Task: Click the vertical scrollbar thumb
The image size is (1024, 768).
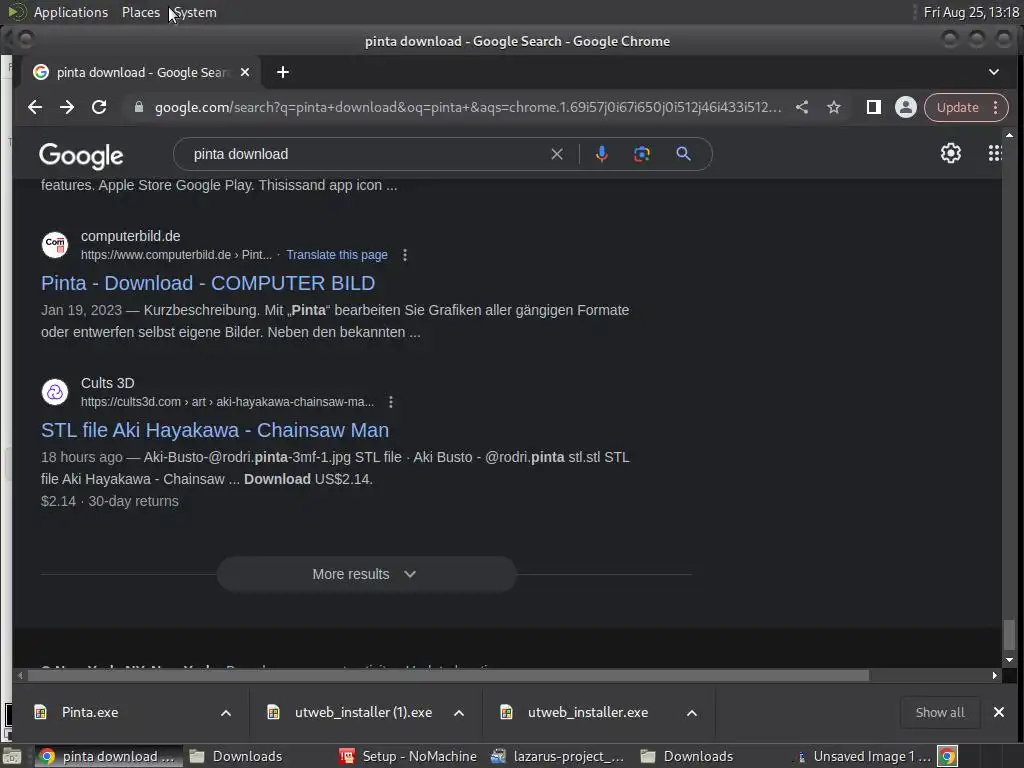Action: coord(1009,635)
